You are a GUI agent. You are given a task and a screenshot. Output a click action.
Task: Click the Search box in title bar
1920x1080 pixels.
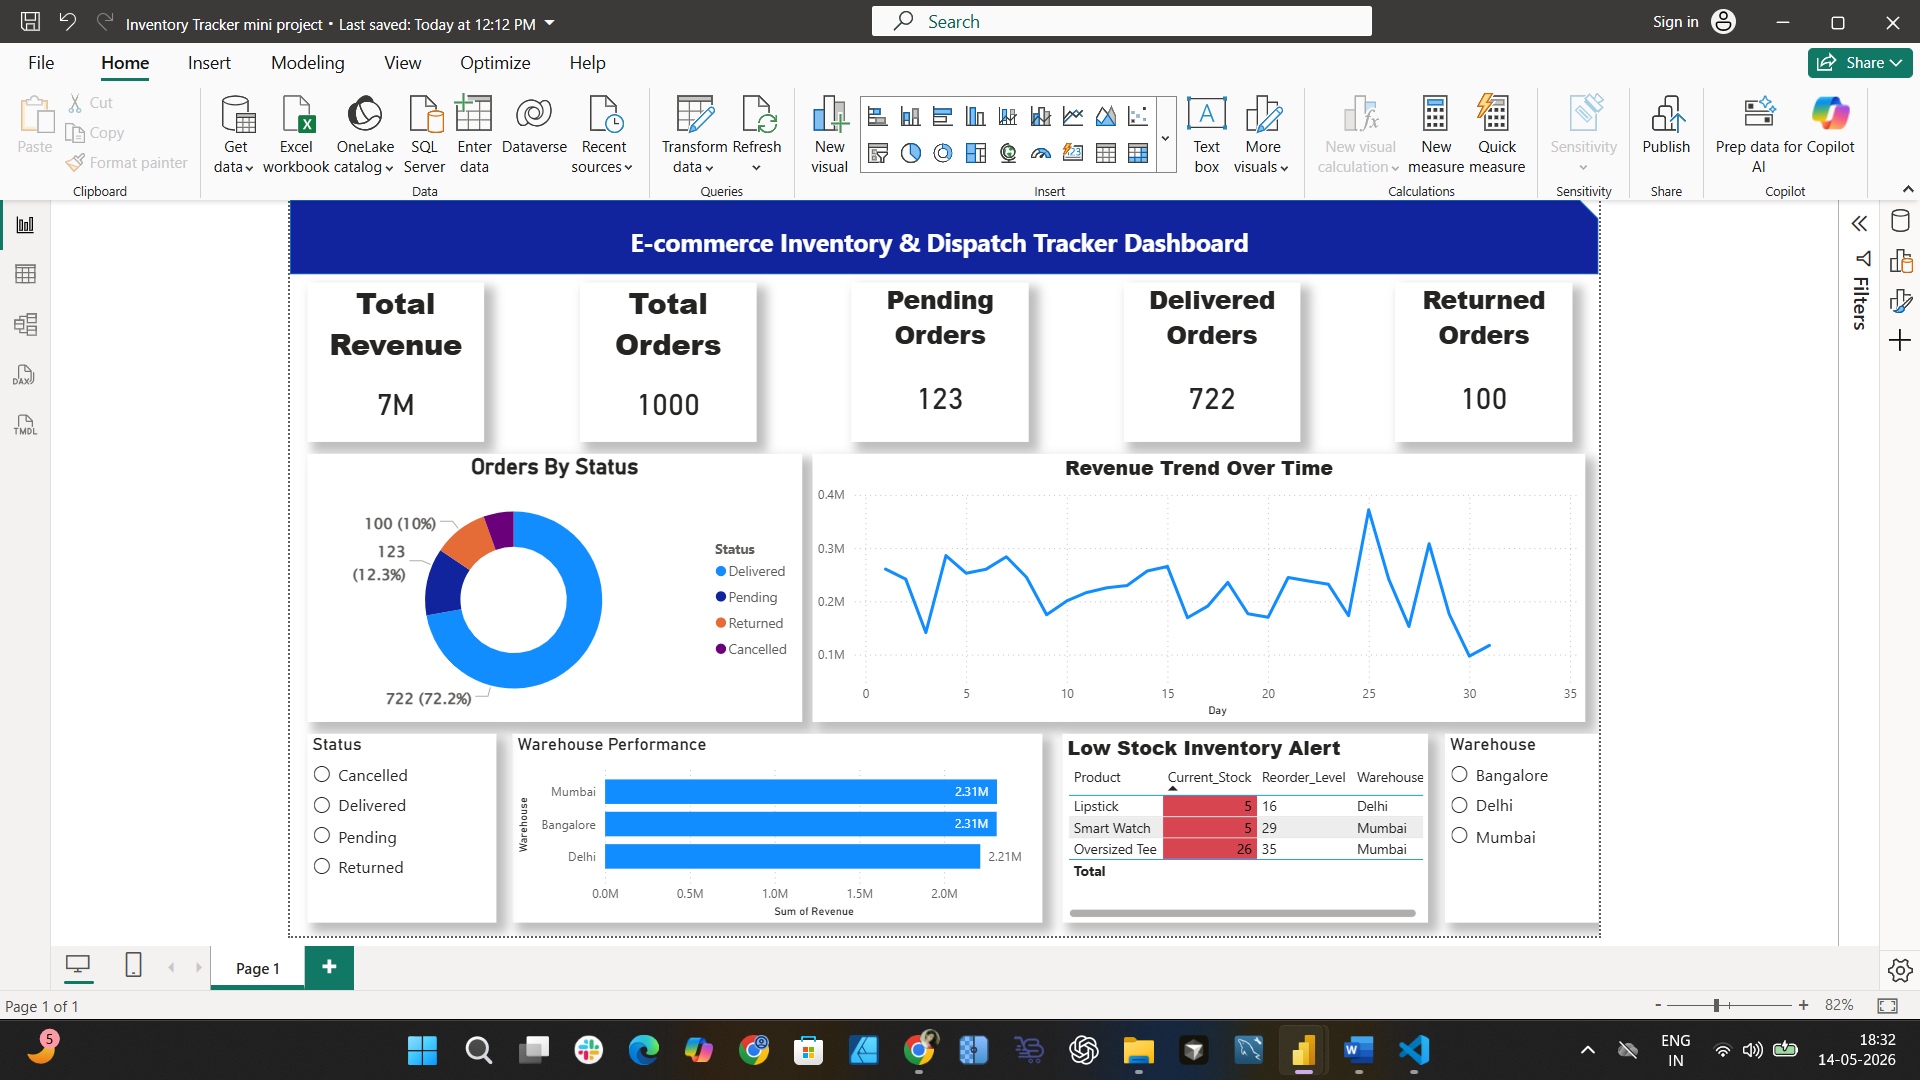(1122, 22)
